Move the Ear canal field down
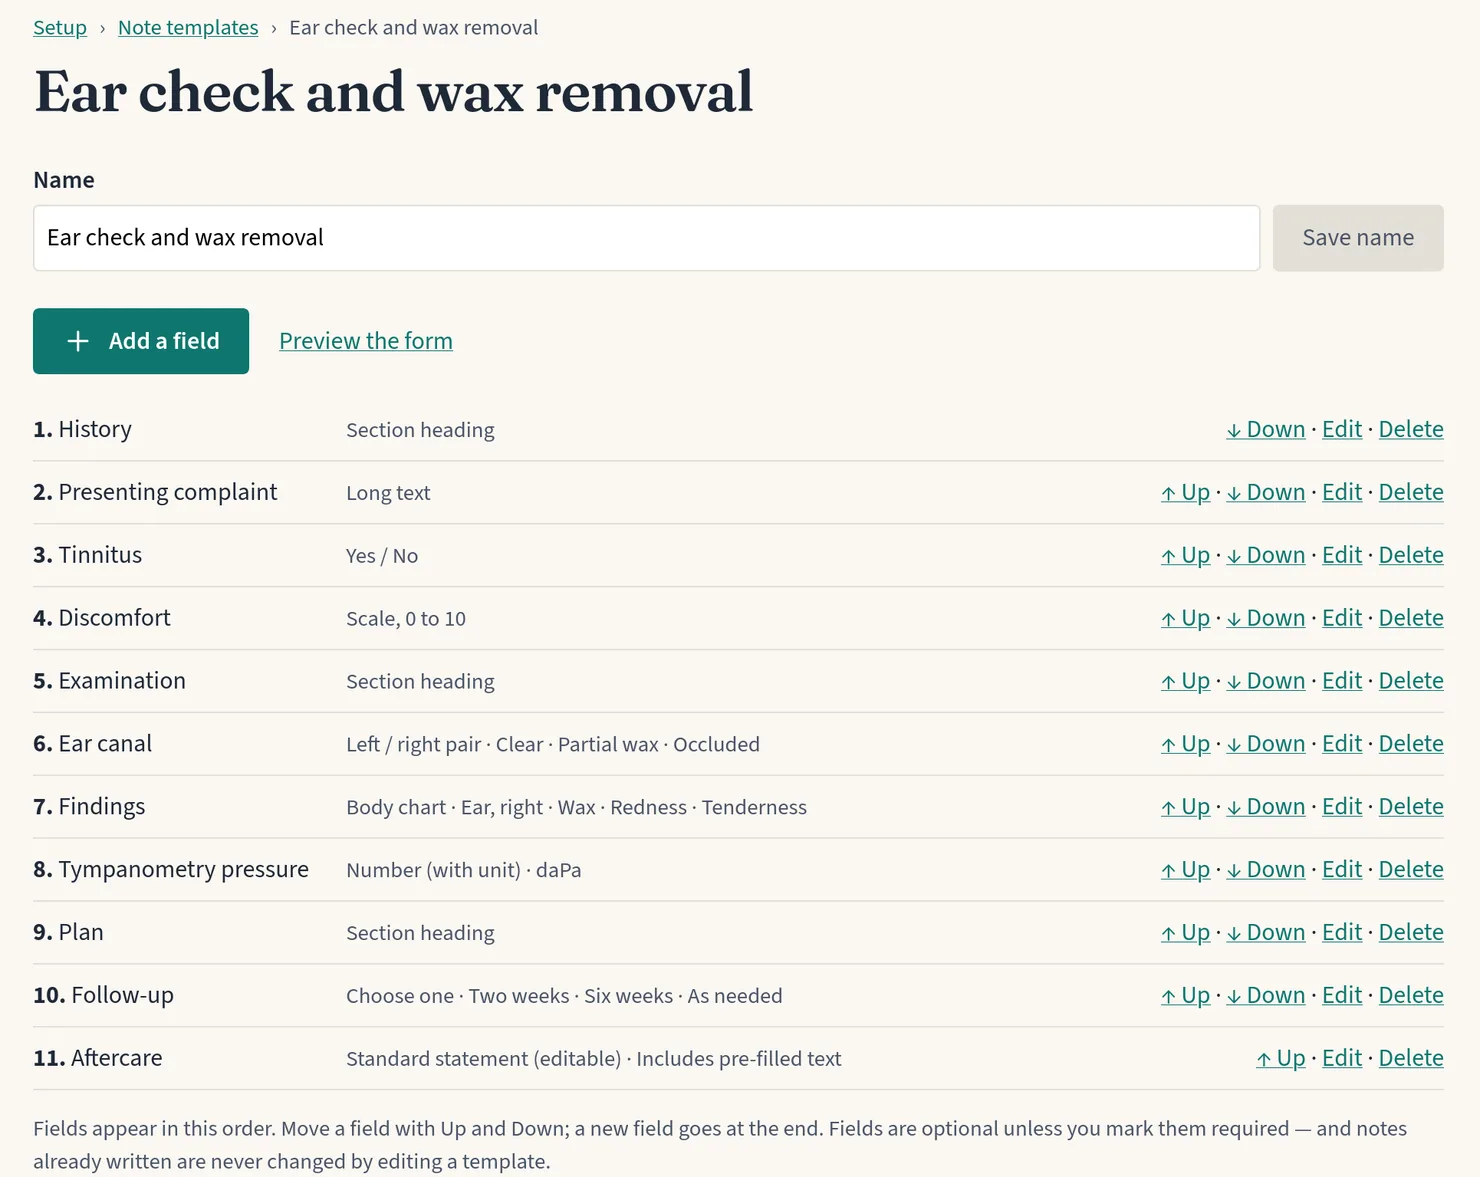Screen dimensions: 1480x1177 [1266, 744]
